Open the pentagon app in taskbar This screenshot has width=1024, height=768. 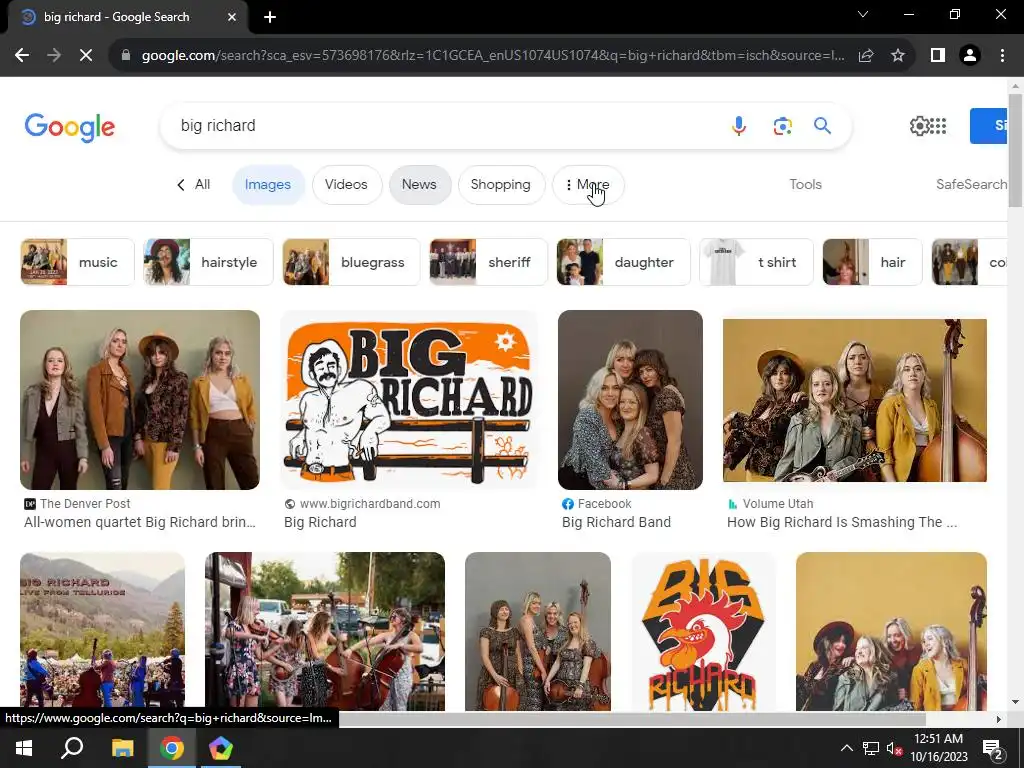[x=221, y=748]
